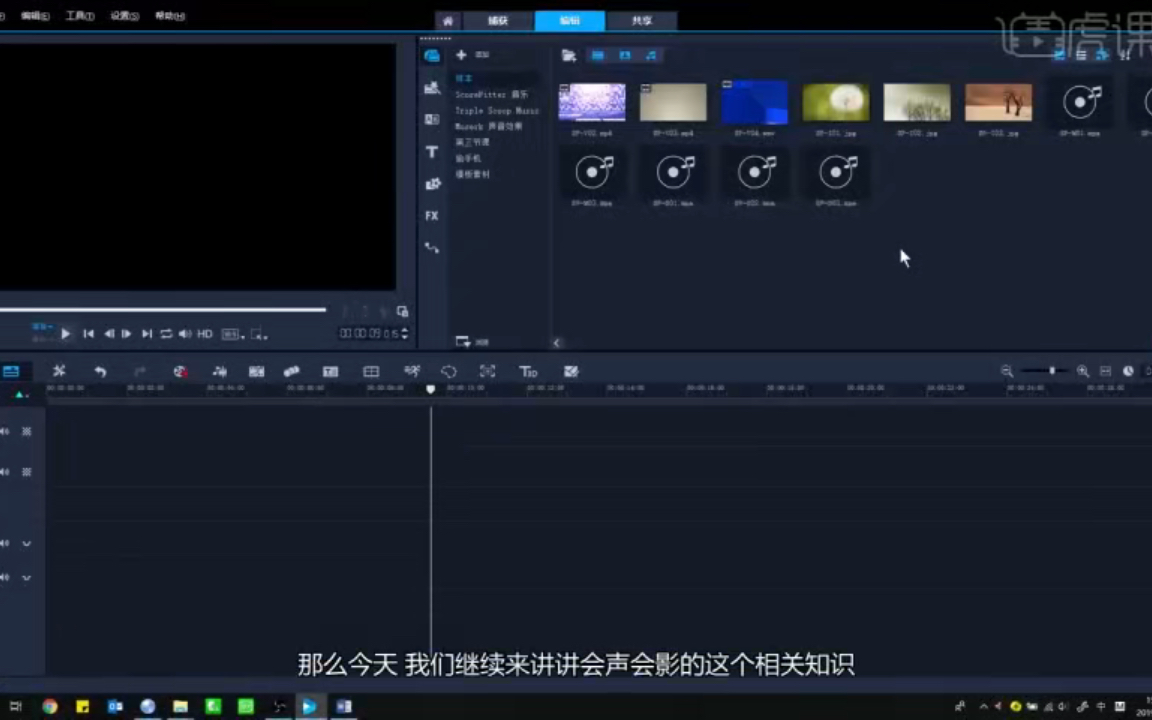The width and height of the screenshot is (1152, 720).
Task: Open the Transitions panel icon
Action: tap(432, 119)
